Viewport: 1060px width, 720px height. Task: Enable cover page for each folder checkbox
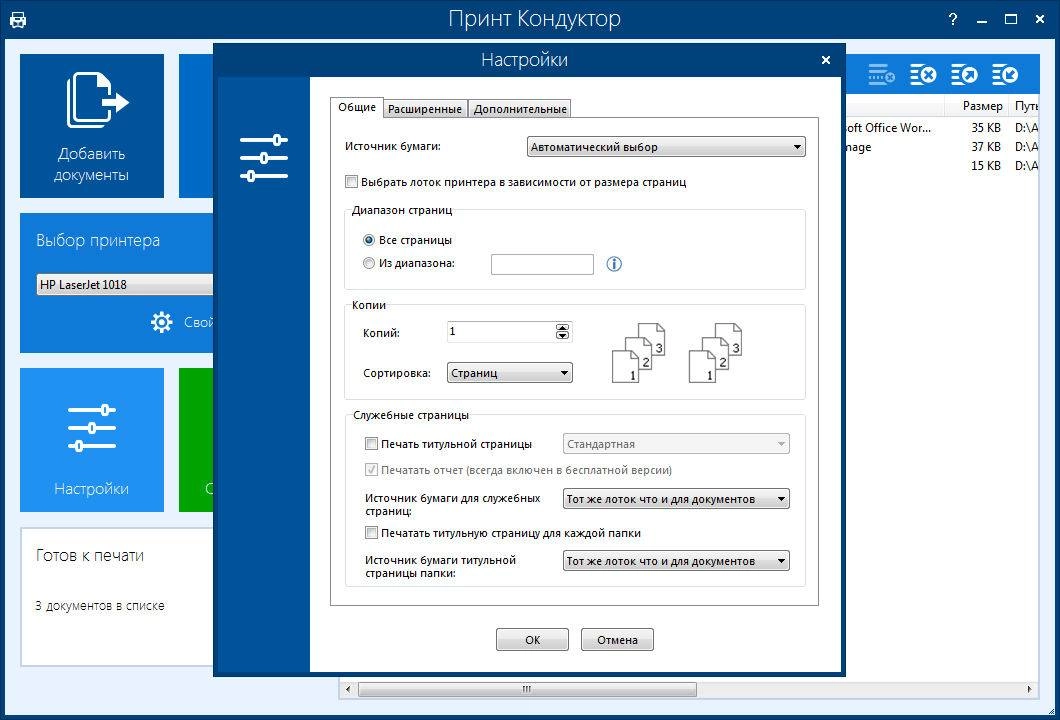click(x=371, y=533)
